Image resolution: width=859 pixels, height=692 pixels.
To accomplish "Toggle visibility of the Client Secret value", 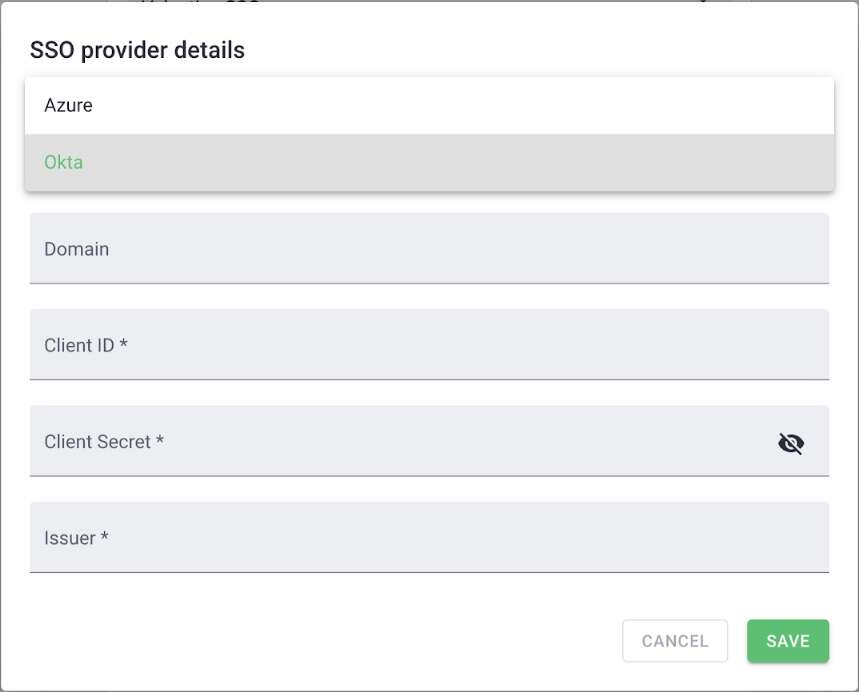I will (790, 442).
